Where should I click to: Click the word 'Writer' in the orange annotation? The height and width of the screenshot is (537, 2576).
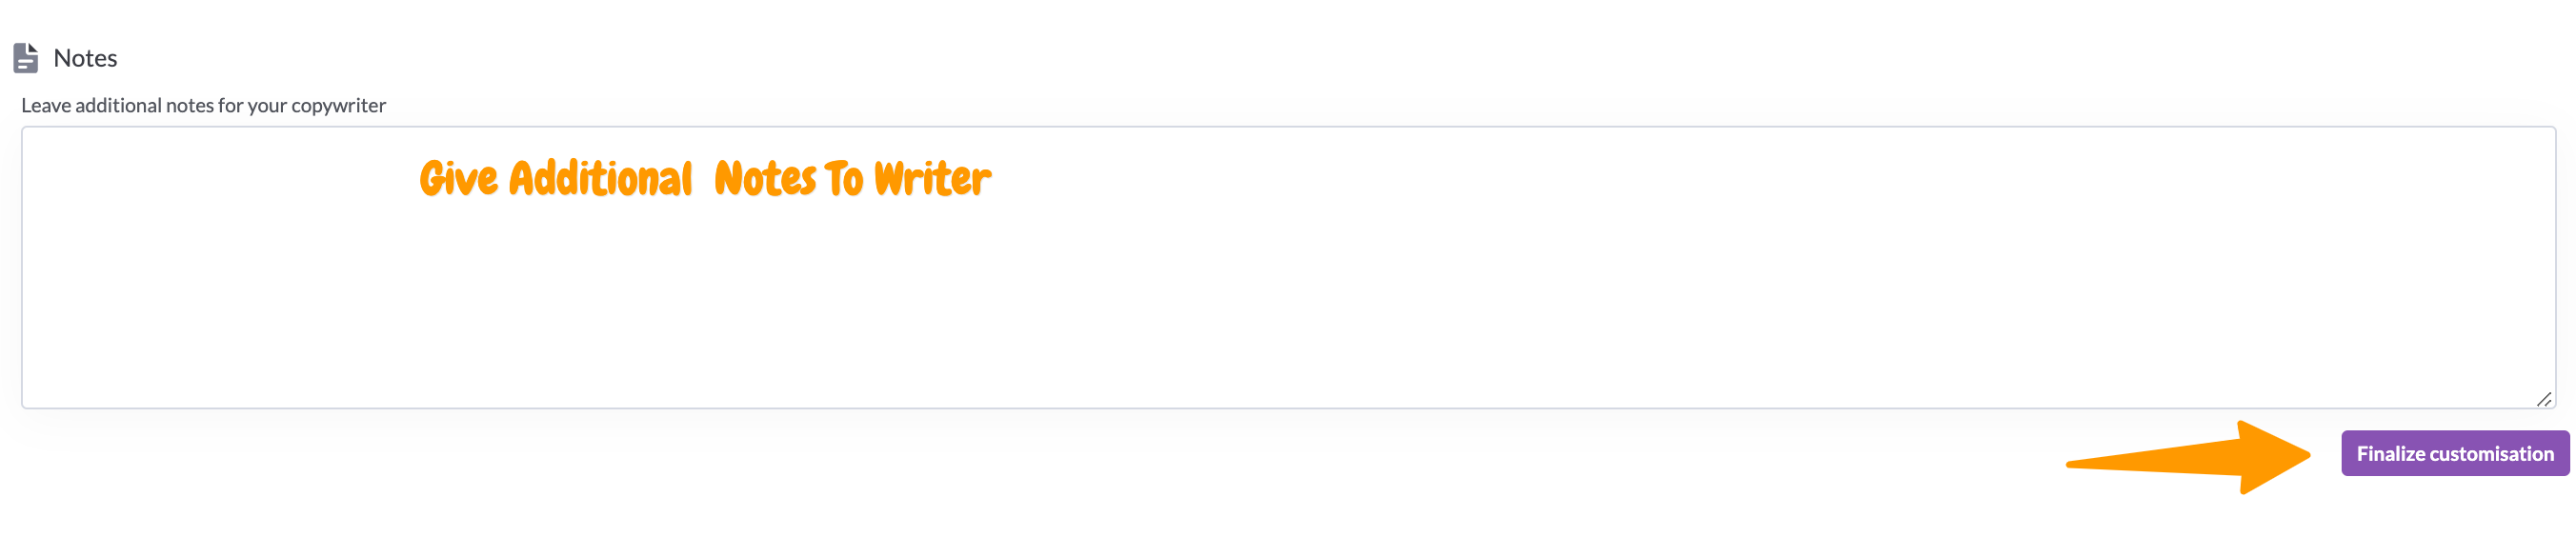tap(932, 179)
